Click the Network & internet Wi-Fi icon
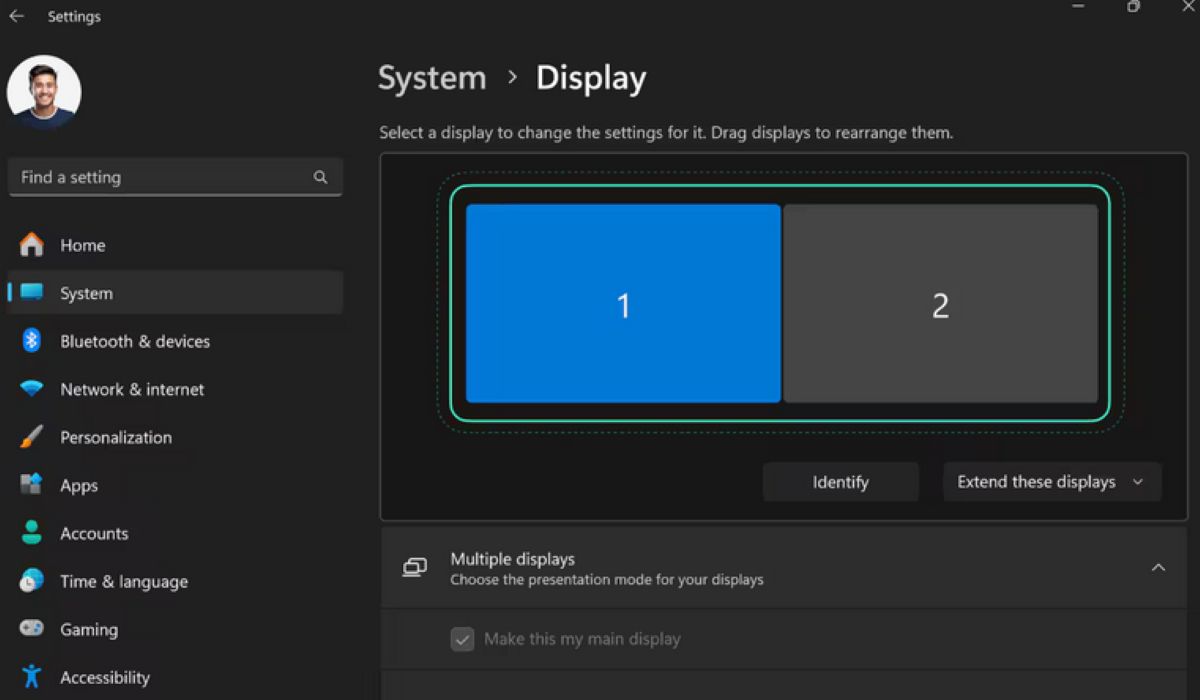 (x=32, y=389)
